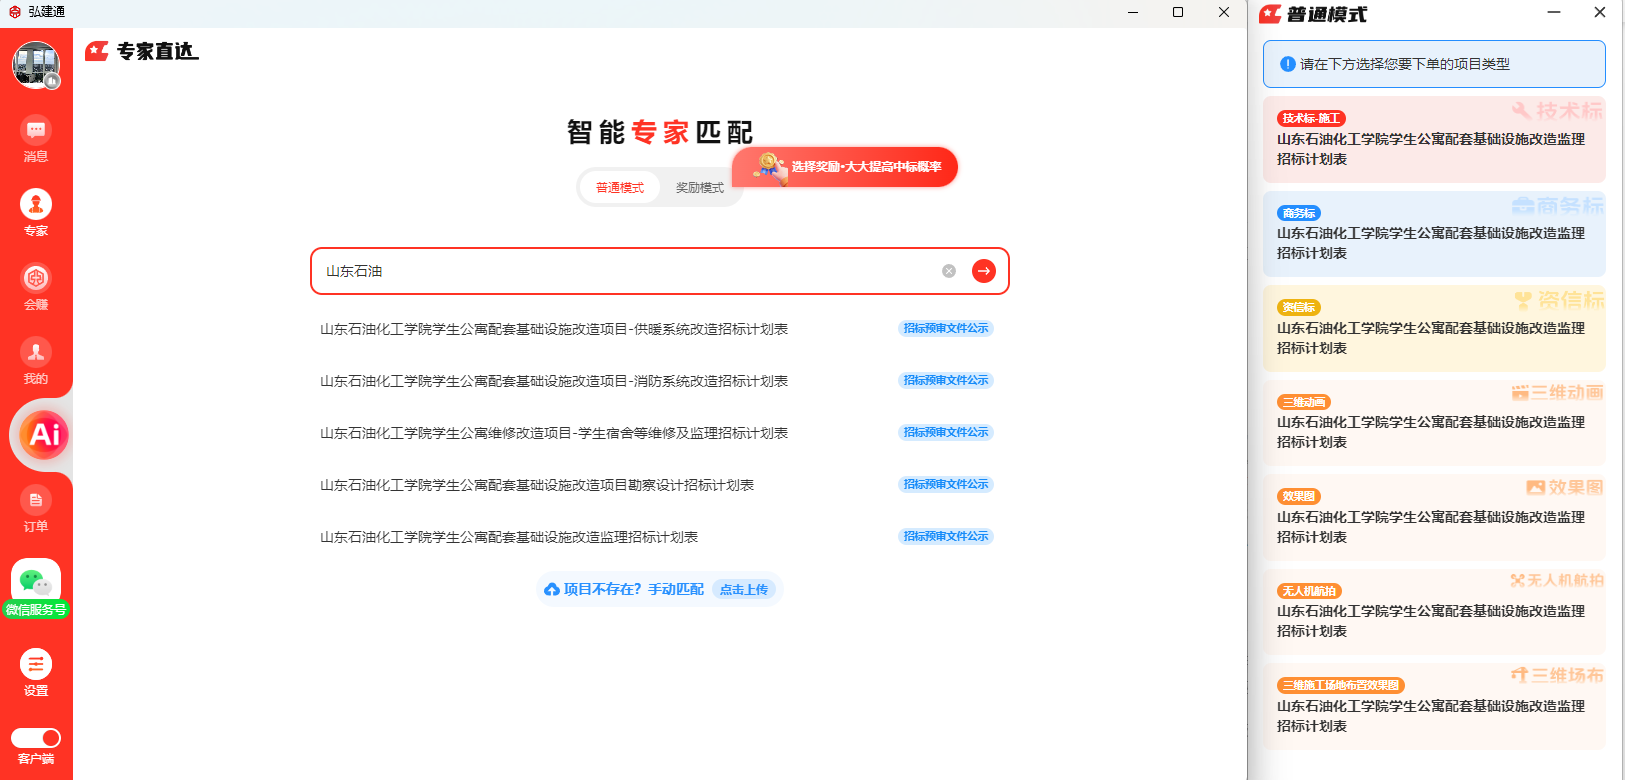Submit search with the red arrow button
The height and width of the screenshot is (780, 1625).
coord(984,271)
